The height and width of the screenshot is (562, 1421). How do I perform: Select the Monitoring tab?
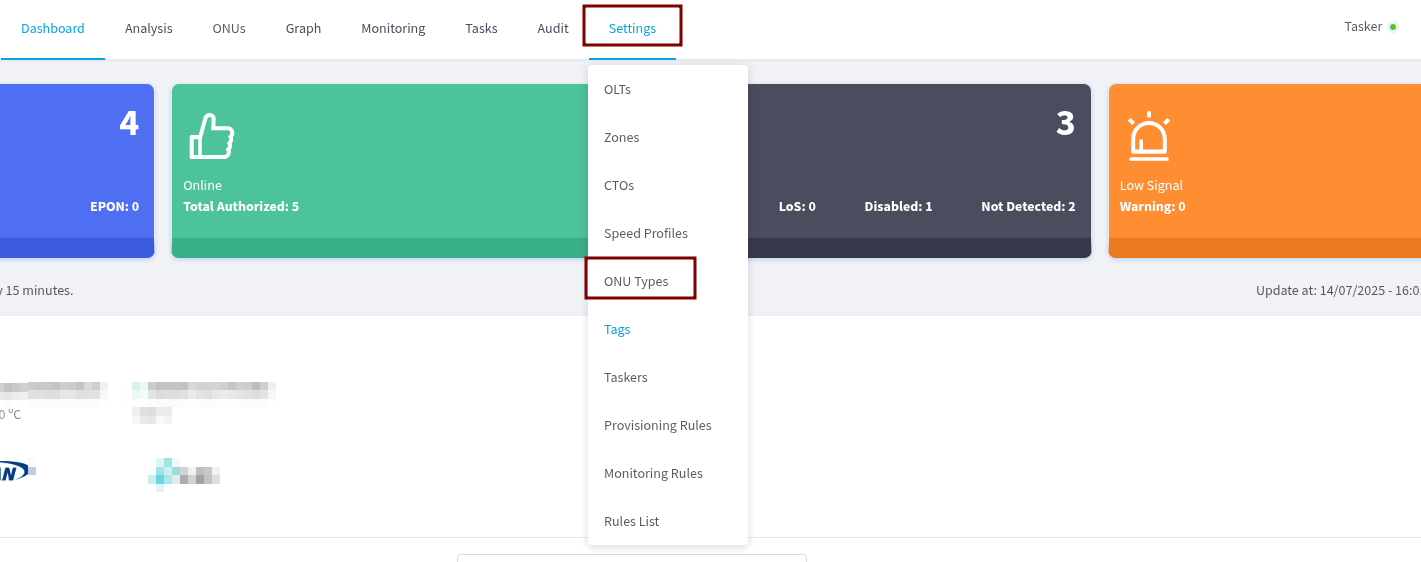(x=393, y=28)
